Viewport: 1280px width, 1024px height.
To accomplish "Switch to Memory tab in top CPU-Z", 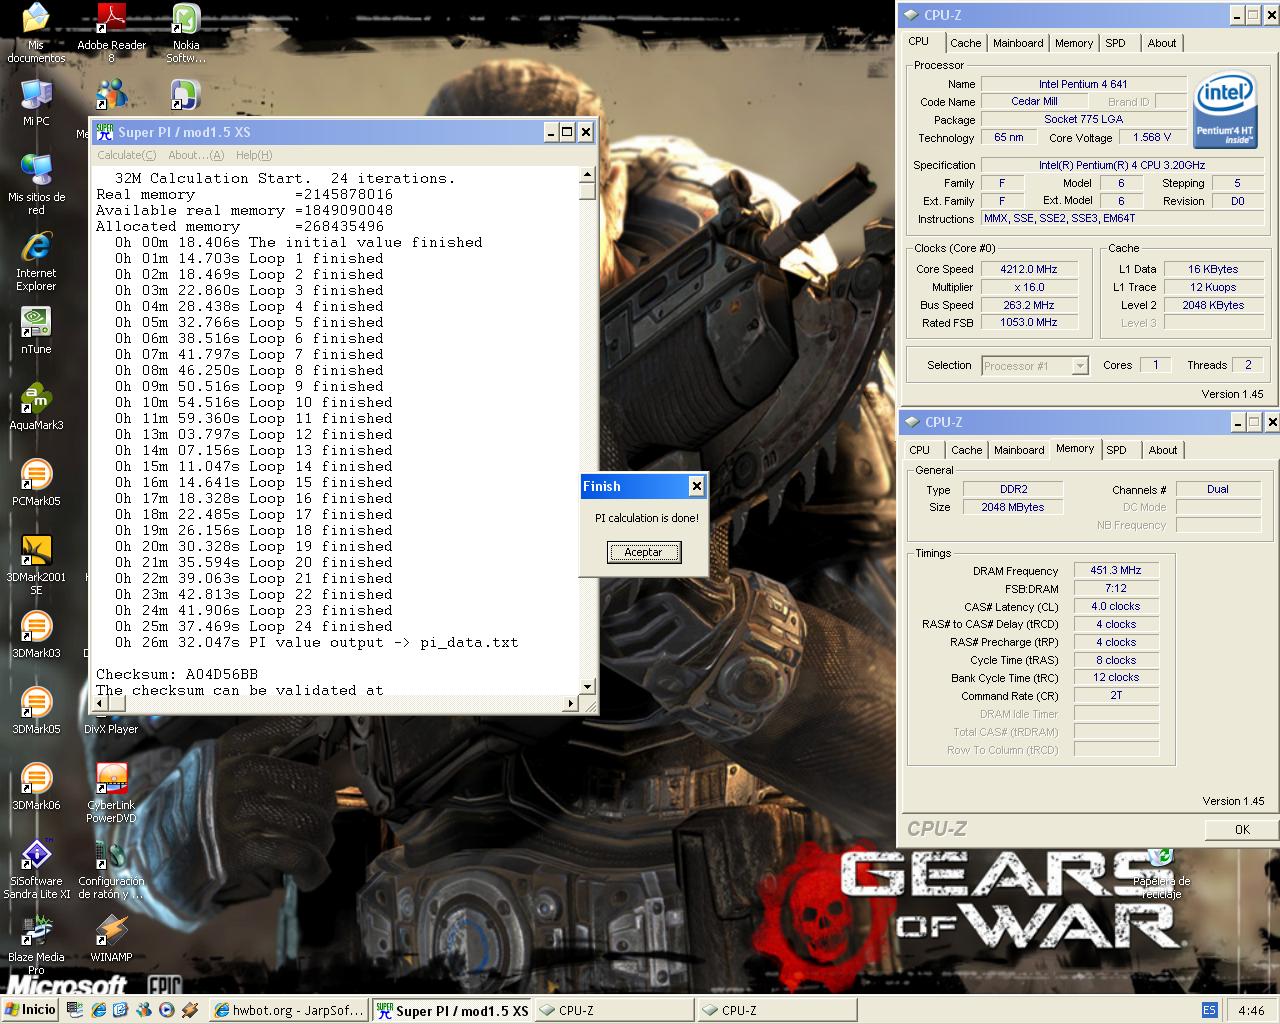I will (1074, 43).
